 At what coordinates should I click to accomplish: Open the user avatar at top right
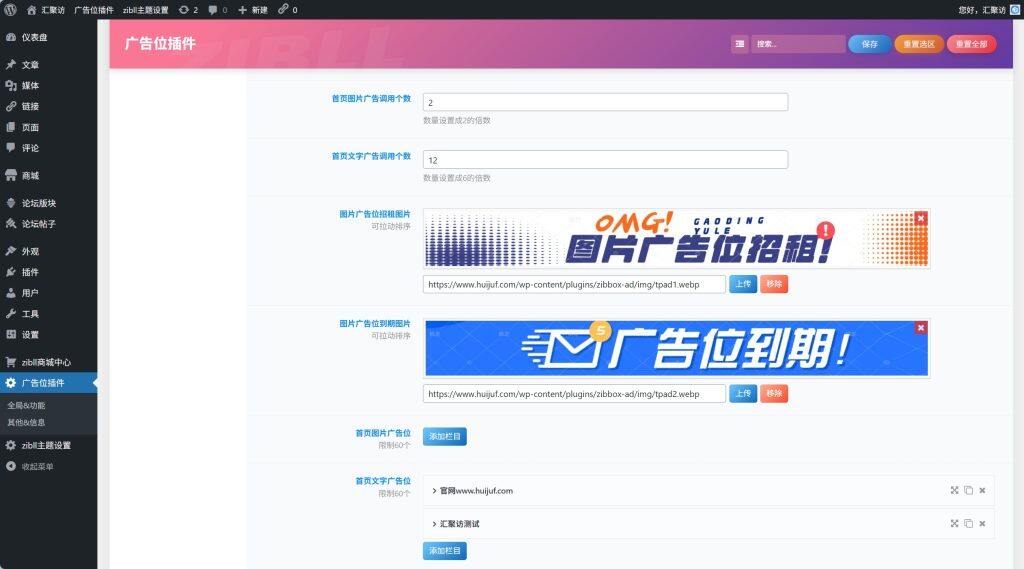pyautogui.click(x=1015, y=10)
